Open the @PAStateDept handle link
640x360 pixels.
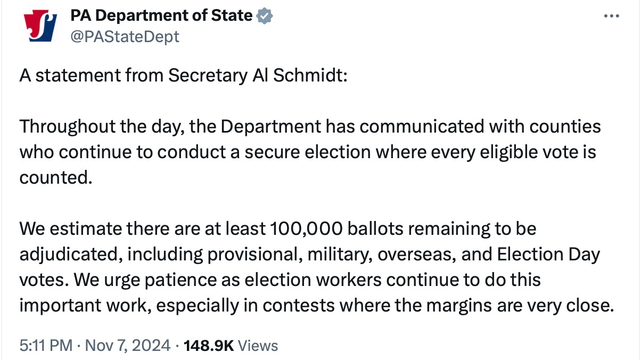tap(124, 36)
